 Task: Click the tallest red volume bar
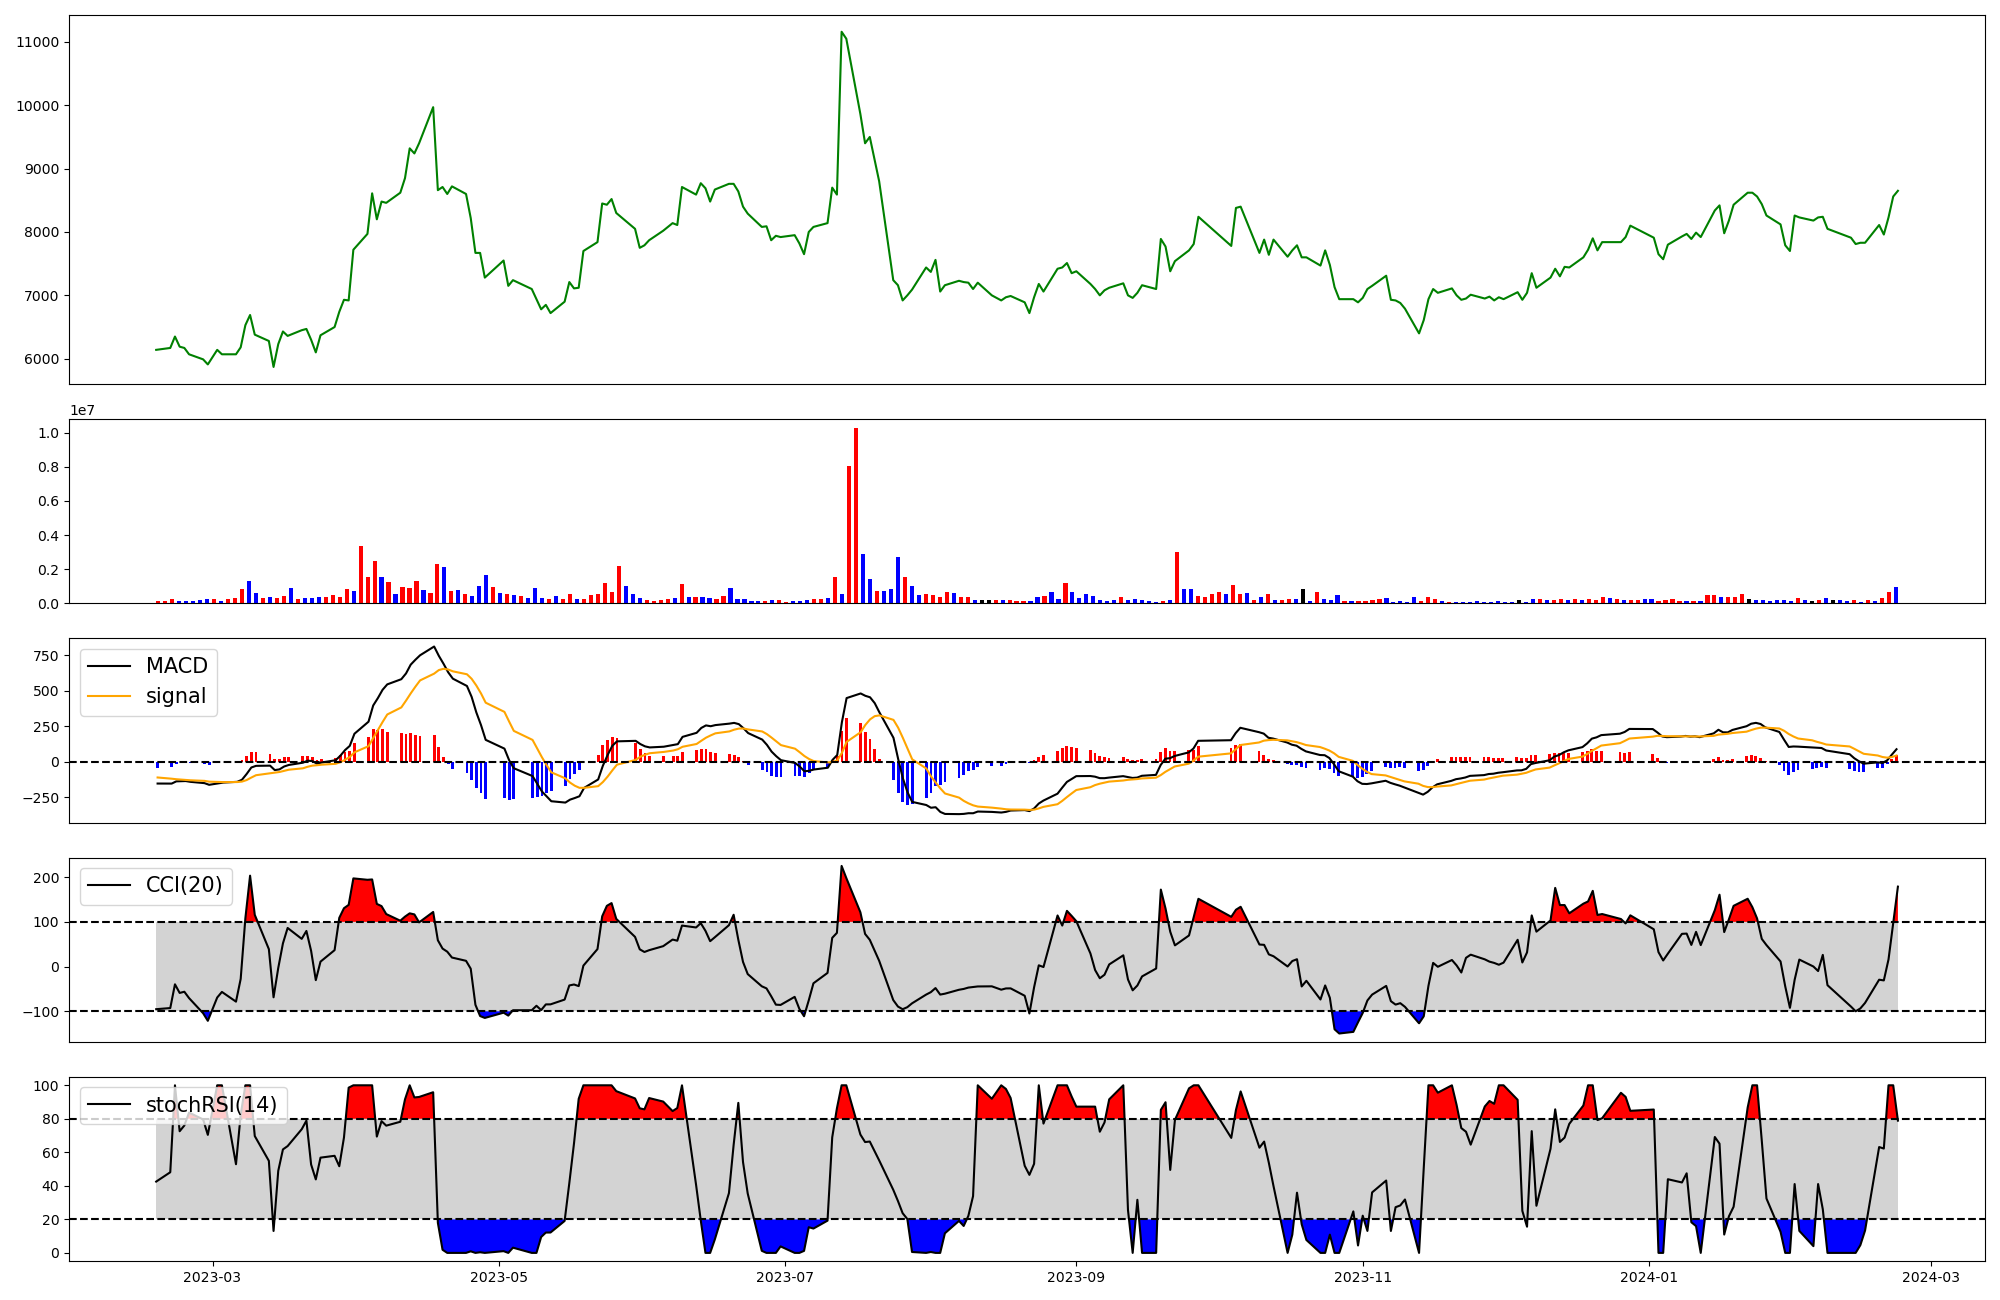(x=856, y=515)
